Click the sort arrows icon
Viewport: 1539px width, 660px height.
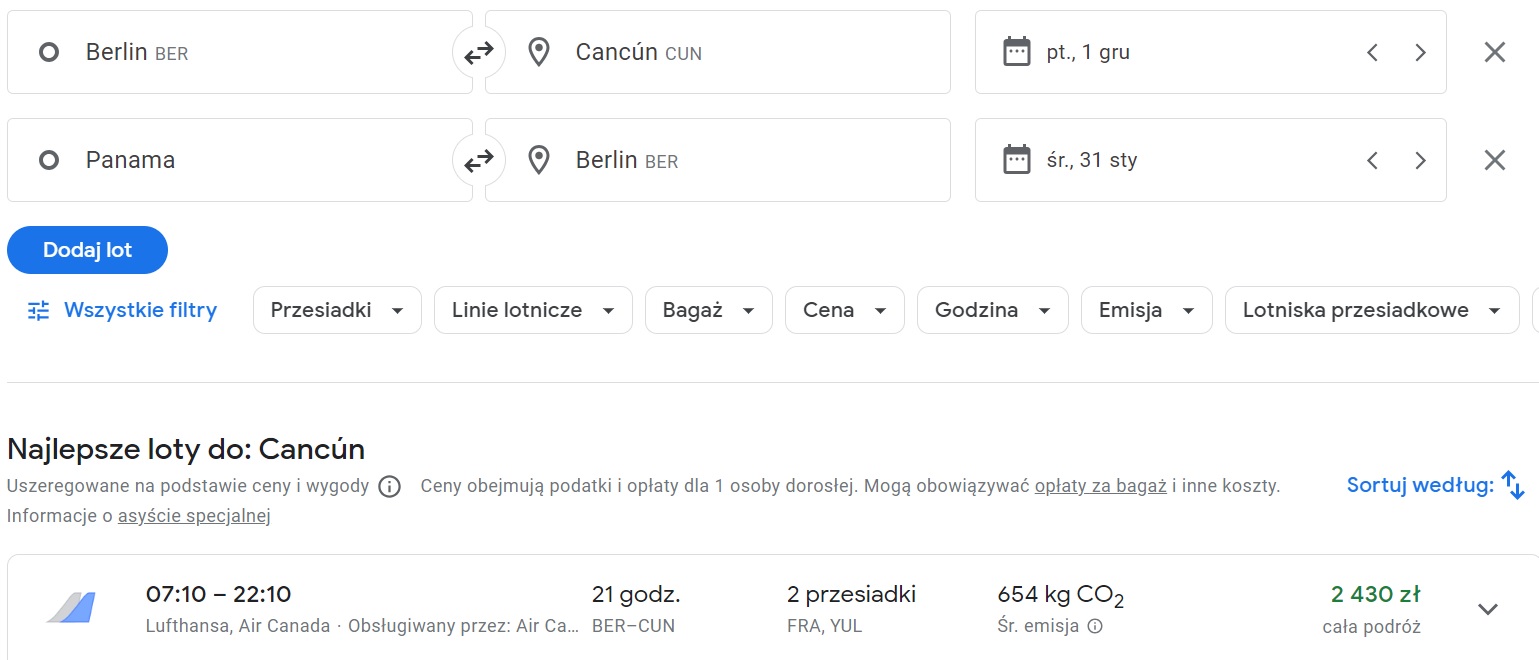pos(1514,487)
